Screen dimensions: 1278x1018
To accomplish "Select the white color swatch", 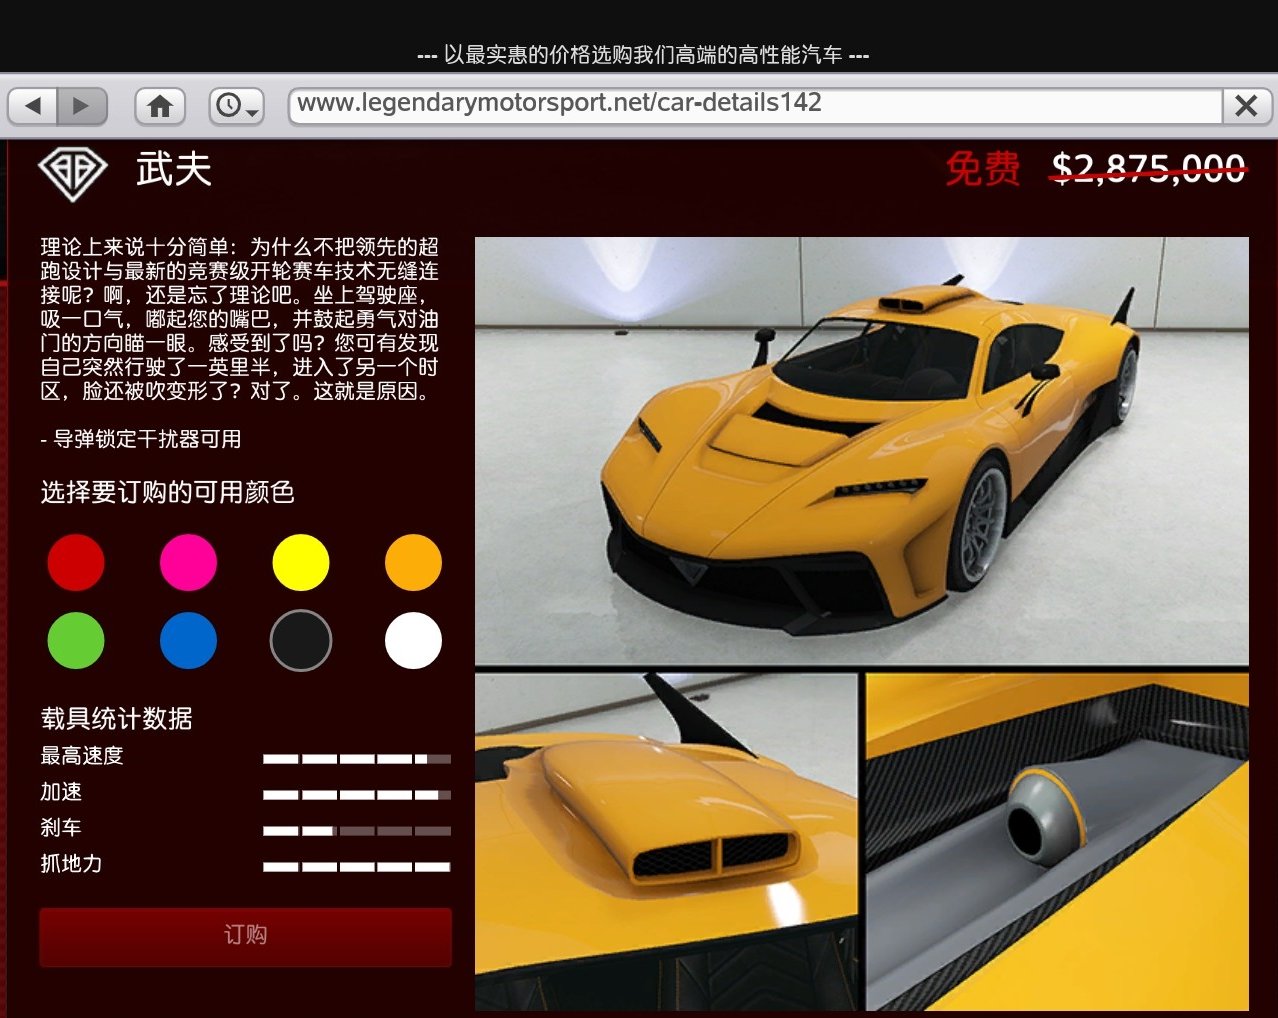I will 413,640.
